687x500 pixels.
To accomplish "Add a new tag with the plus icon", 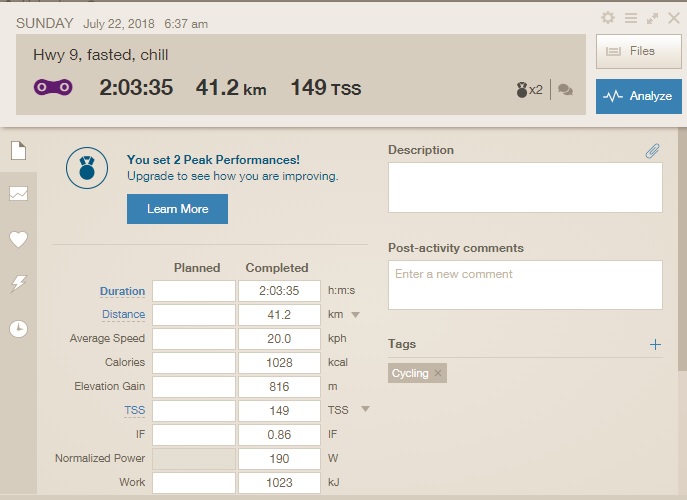I will 655,345.
